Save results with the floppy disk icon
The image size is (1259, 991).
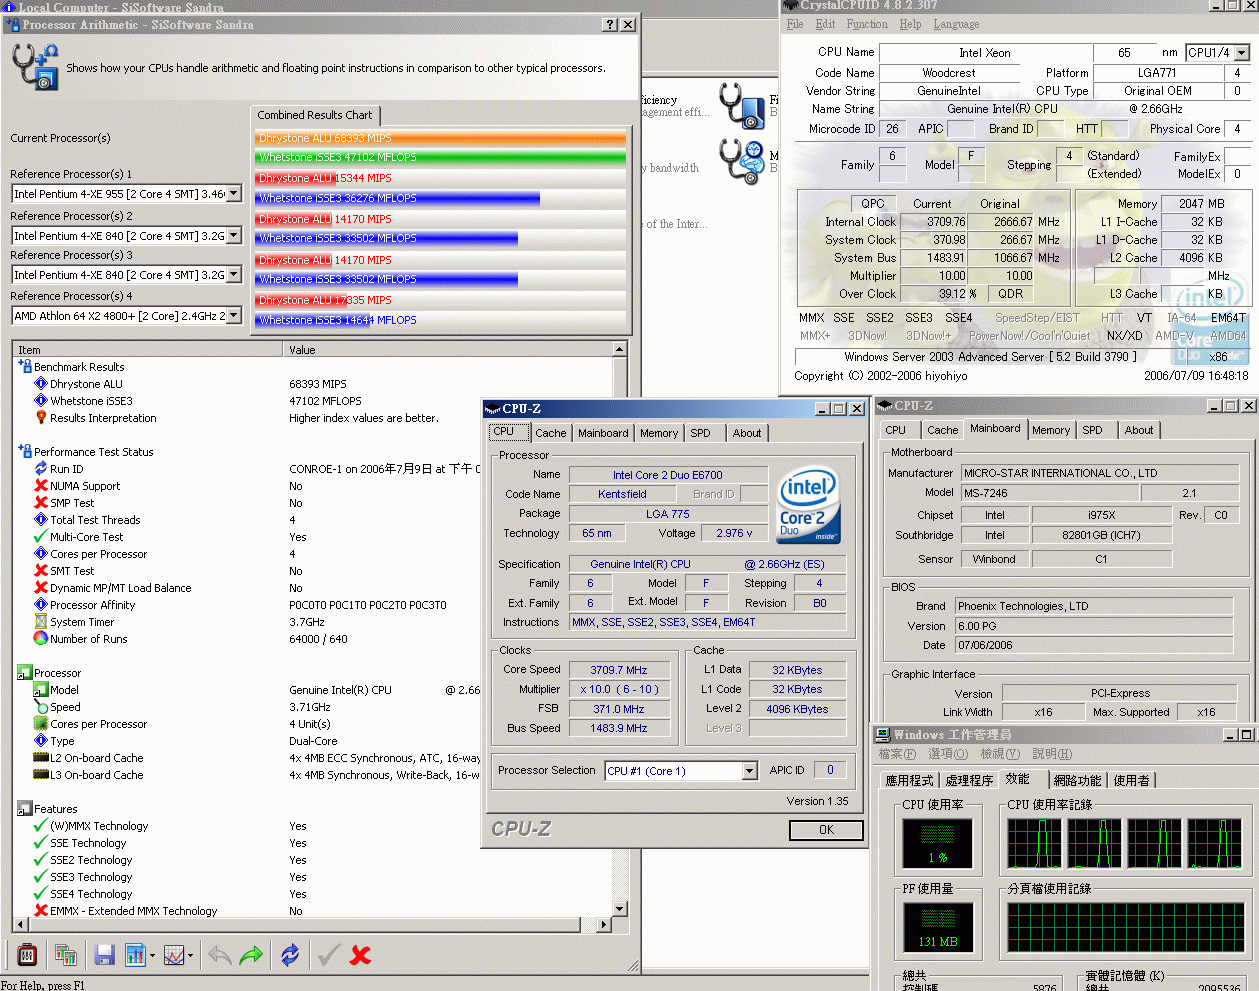click(104, 955)
